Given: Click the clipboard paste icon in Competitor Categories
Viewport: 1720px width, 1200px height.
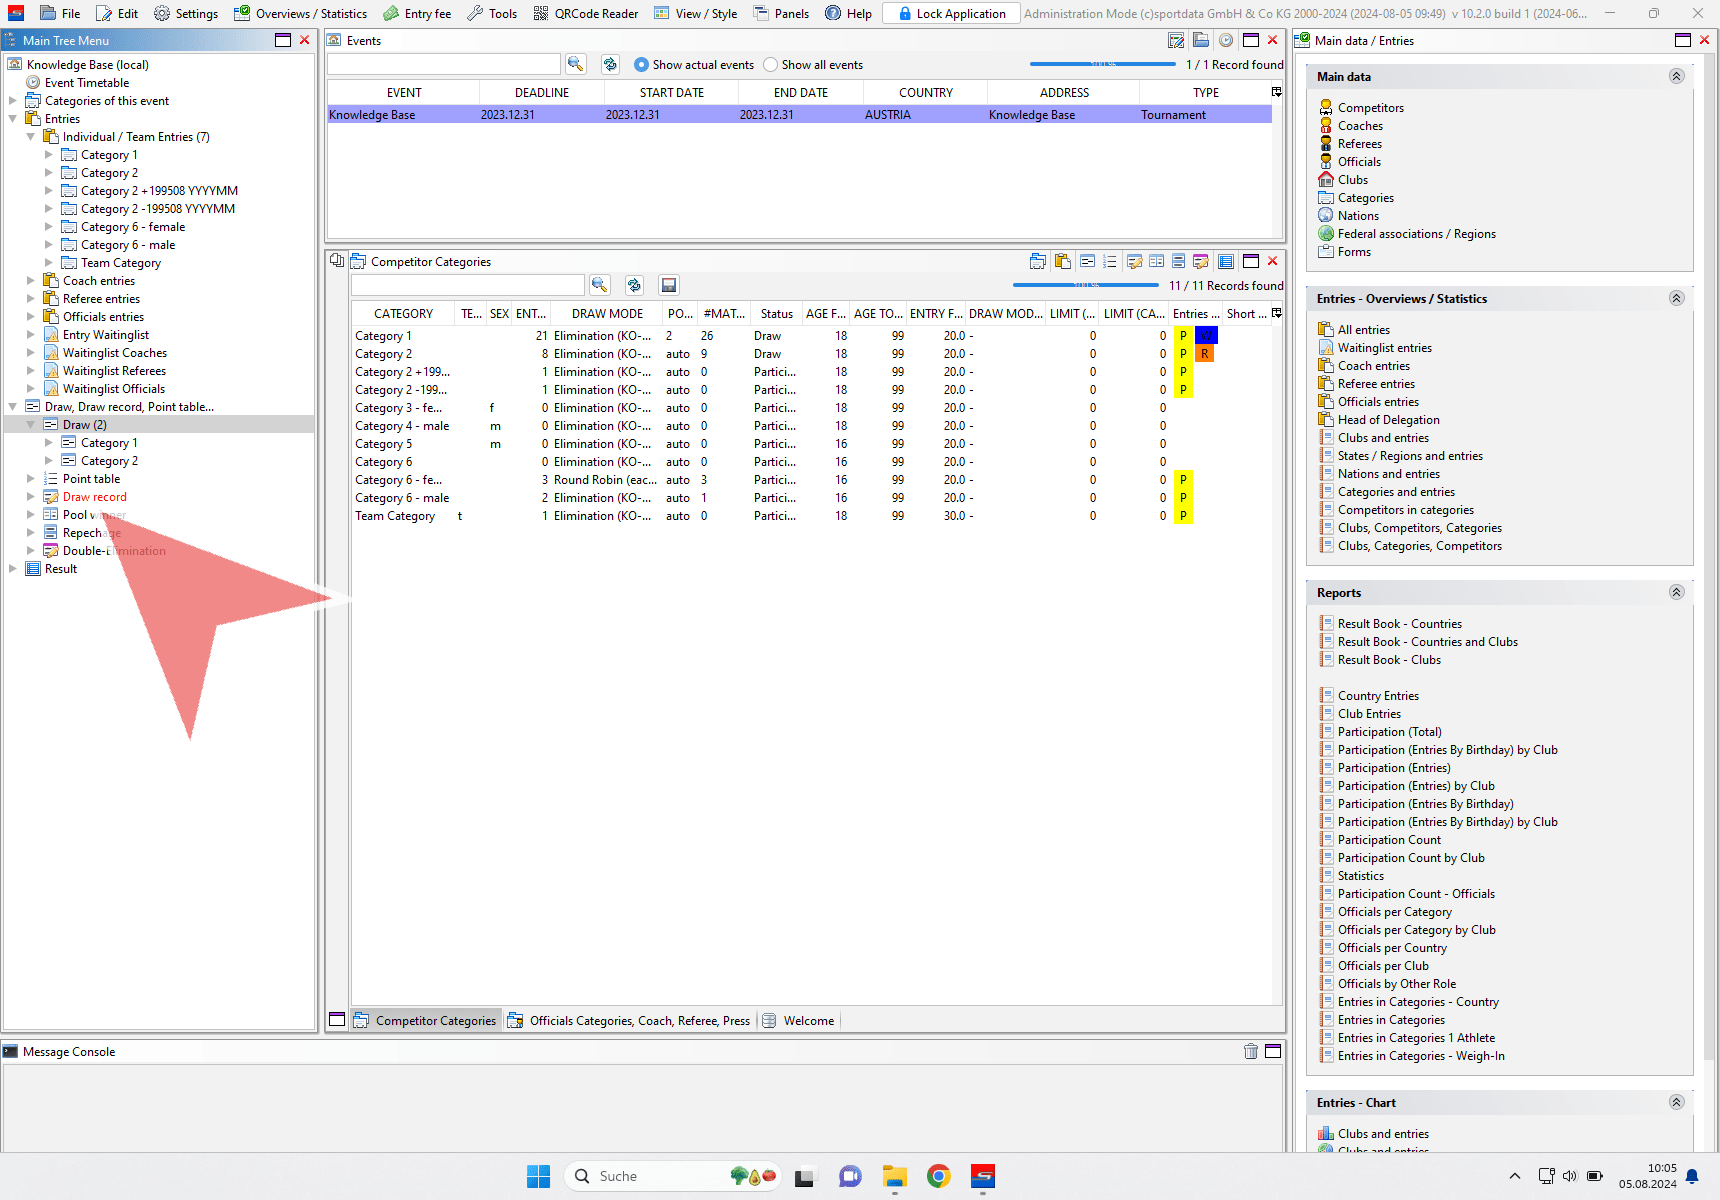Looking at the screenshot, I should coord(1062,261).
